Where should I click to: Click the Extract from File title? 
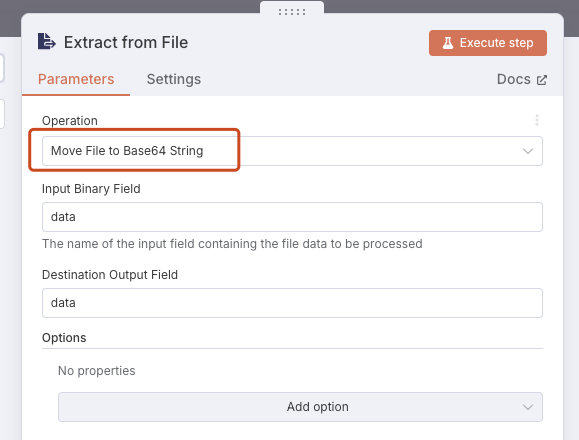point(126,42)
